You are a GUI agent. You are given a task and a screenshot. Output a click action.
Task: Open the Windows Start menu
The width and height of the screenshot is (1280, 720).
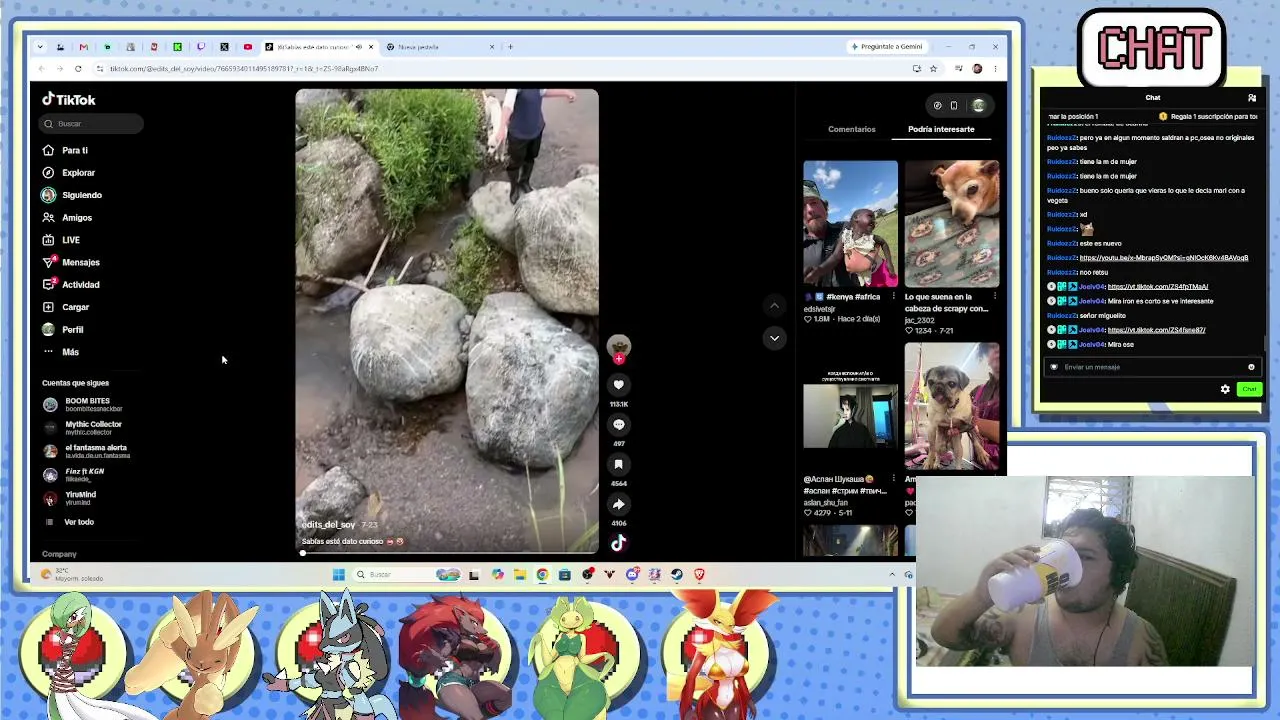coord(339,574)
